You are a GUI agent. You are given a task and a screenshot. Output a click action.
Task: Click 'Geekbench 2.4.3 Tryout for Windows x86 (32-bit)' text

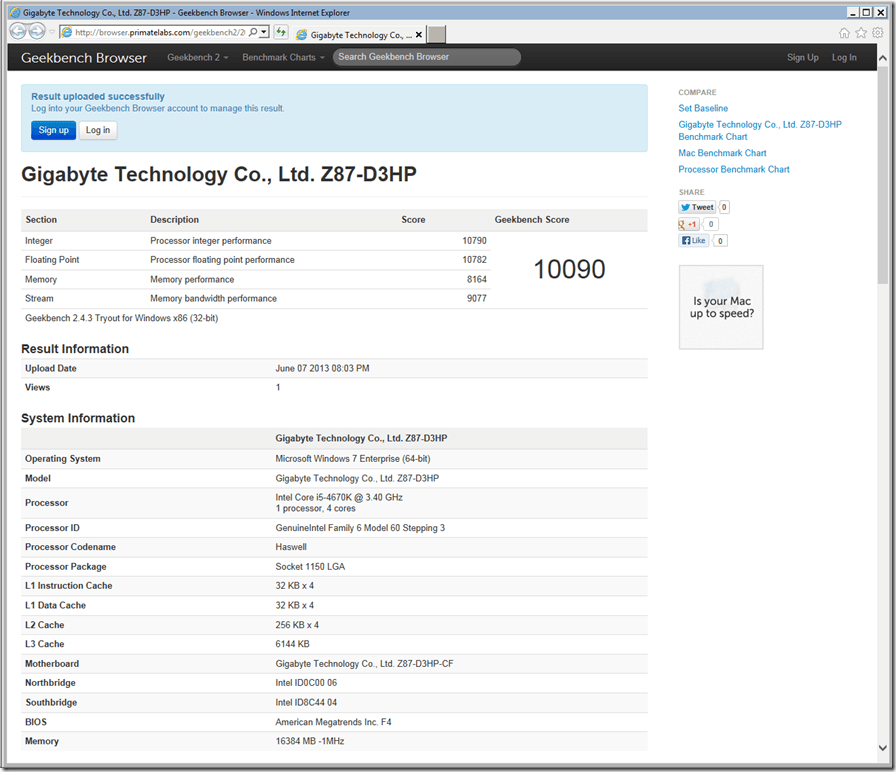121,318
